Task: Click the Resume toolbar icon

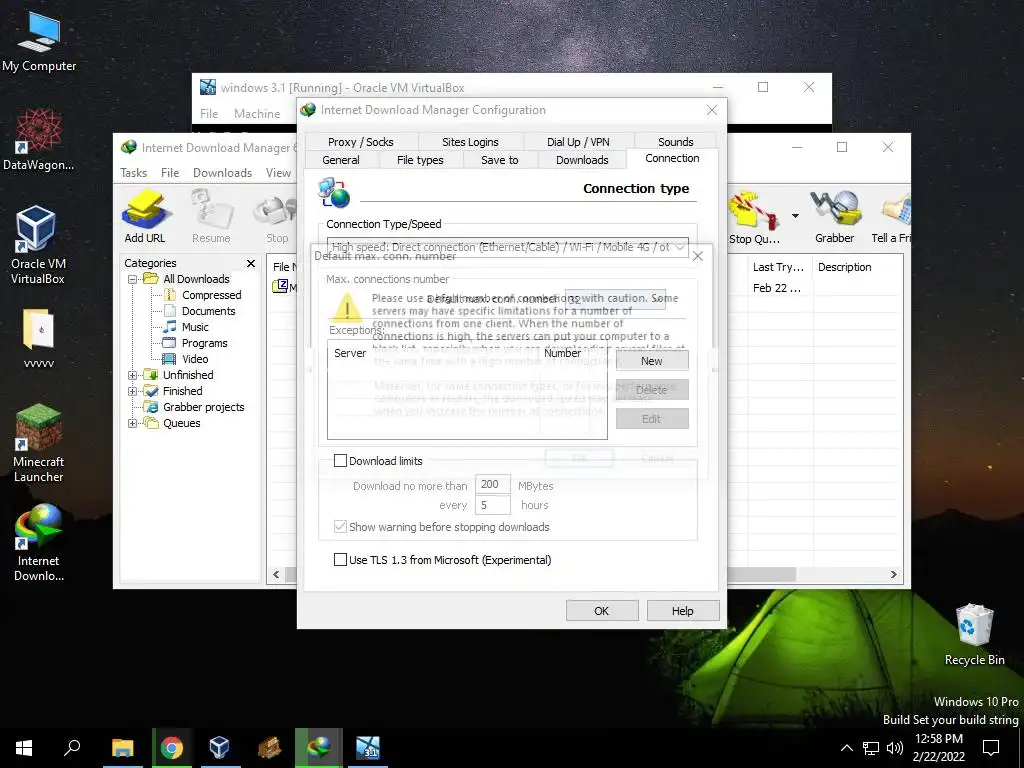Action: point(211,216)
